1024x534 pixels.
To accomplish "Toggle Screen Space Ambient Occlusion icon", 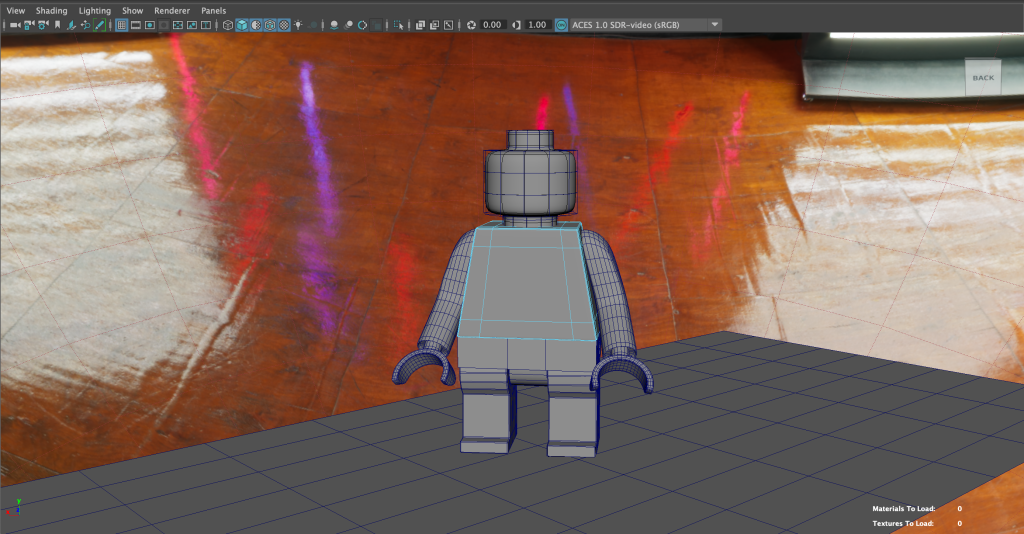I will tap(334, 25).
